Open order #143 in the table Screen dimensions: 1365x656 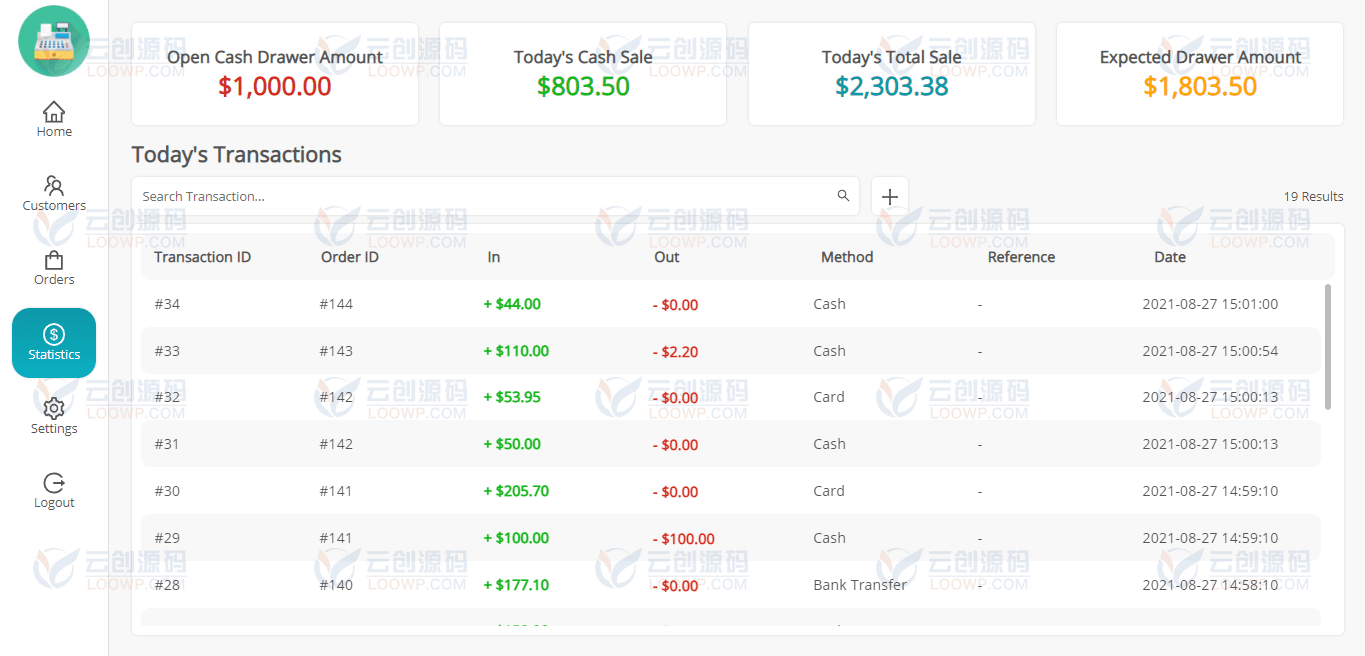coord(336,351)
